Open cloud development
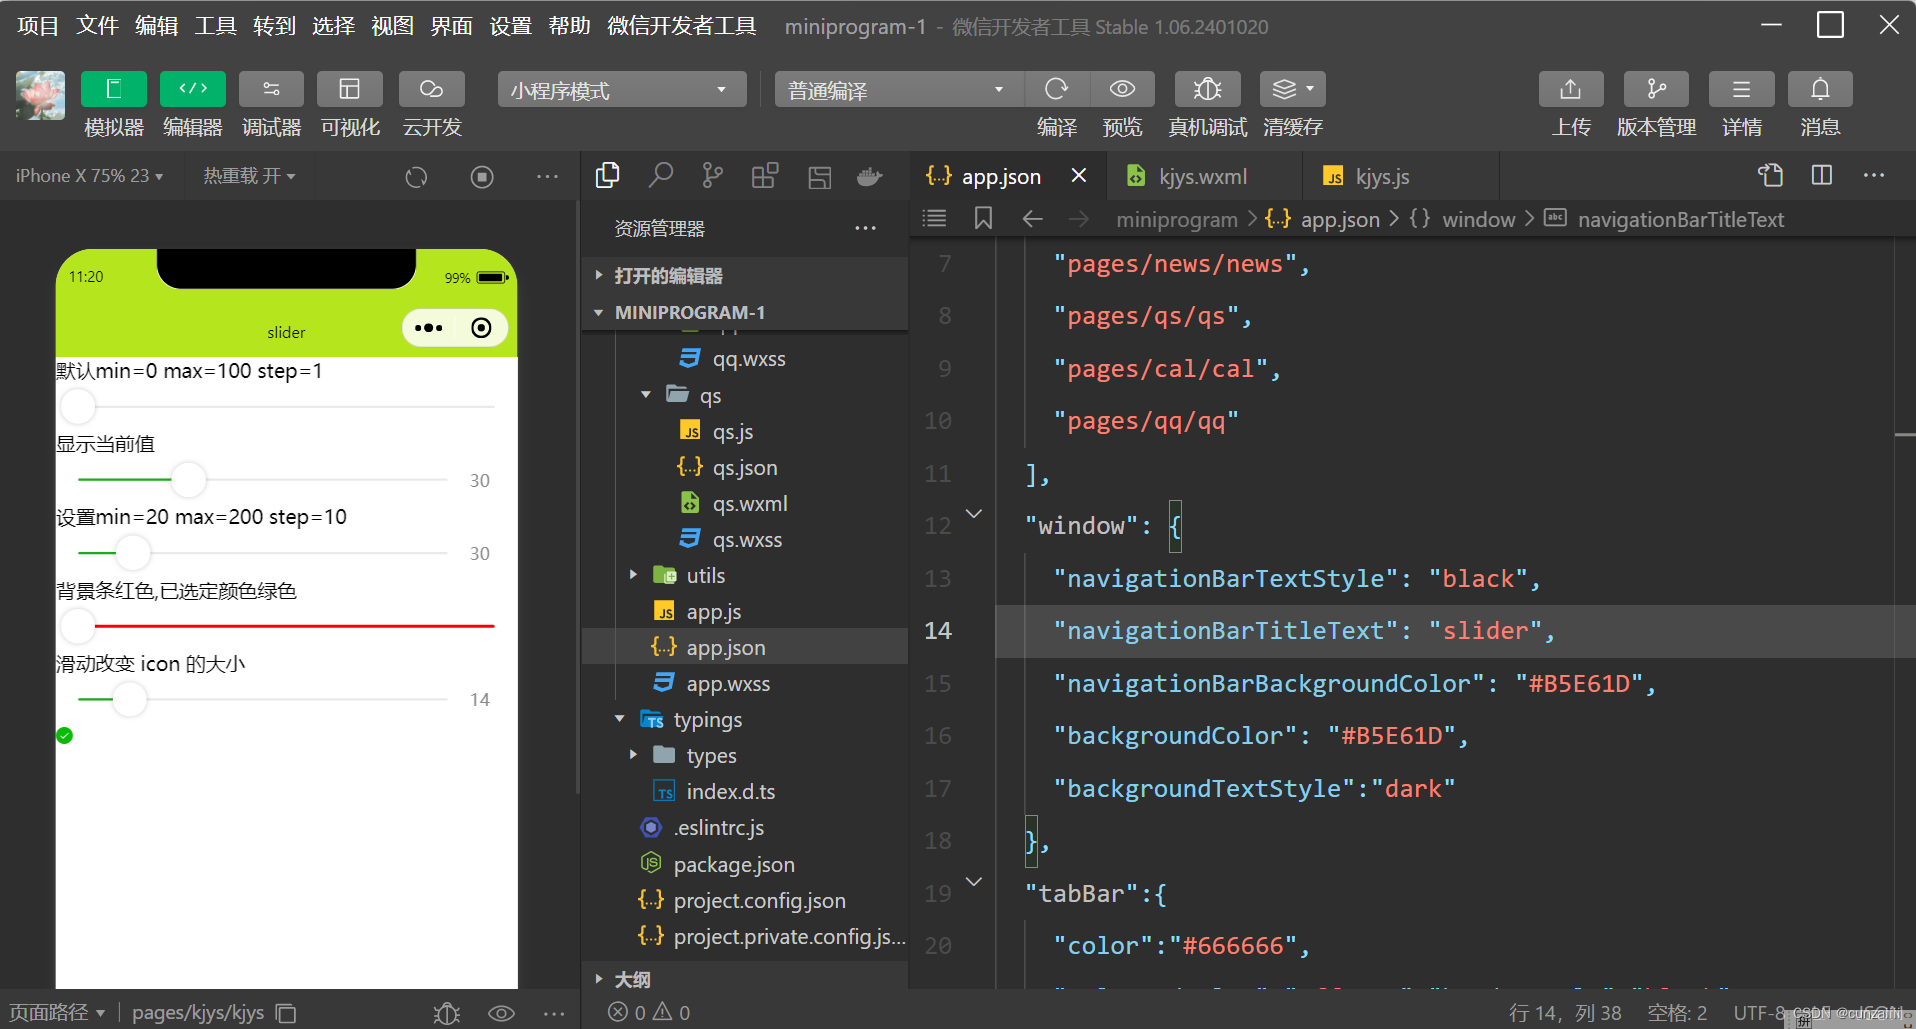This screenshot has width=1916, height=1029. click(432, 89)
